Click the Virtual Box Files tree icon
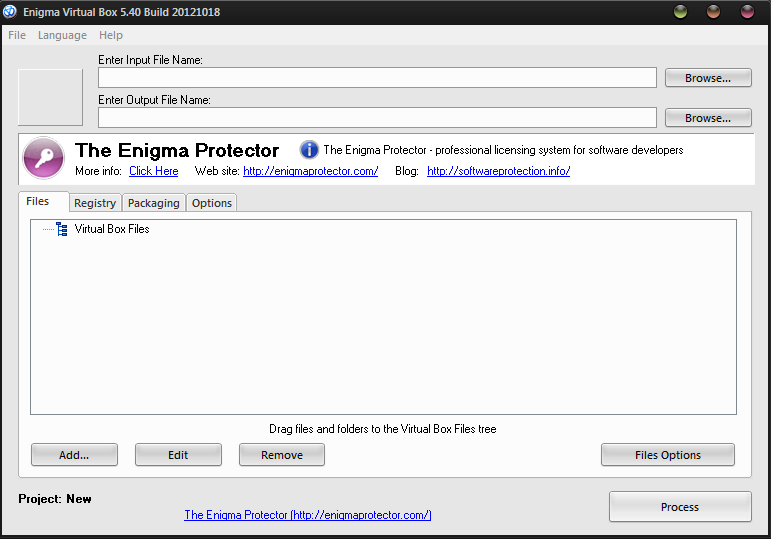The height and width of the screenshot is (539, 771). point(62,229)
